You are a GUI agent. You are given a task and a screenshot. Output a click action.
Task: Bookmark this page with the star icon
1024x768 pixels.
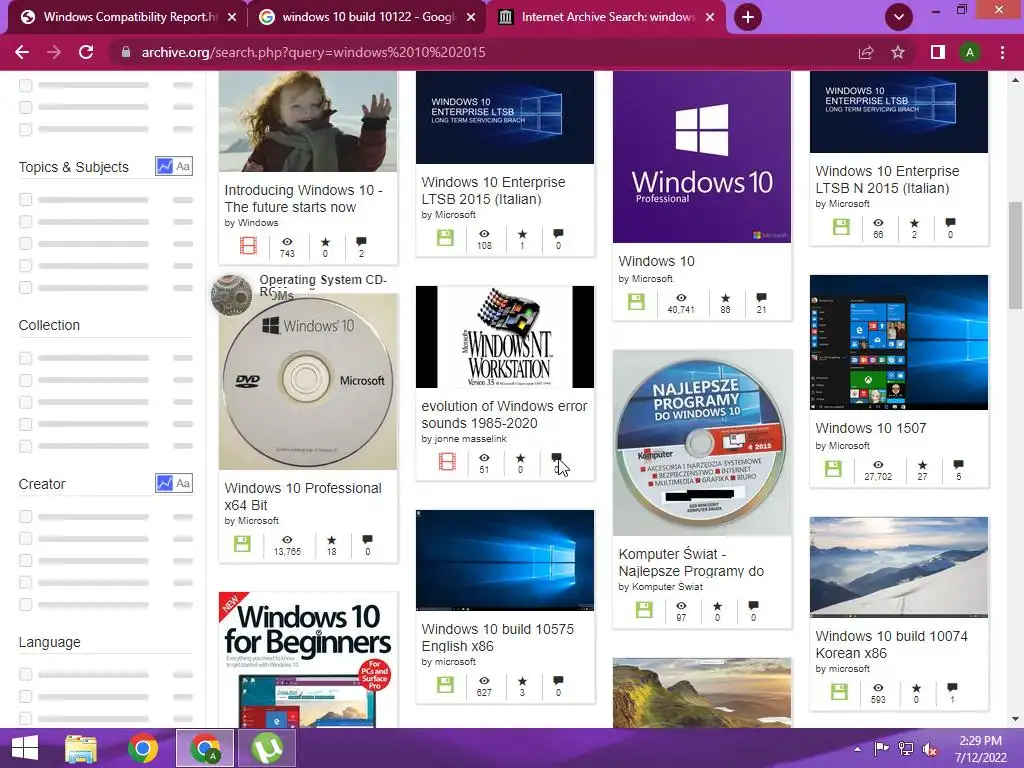898,52
